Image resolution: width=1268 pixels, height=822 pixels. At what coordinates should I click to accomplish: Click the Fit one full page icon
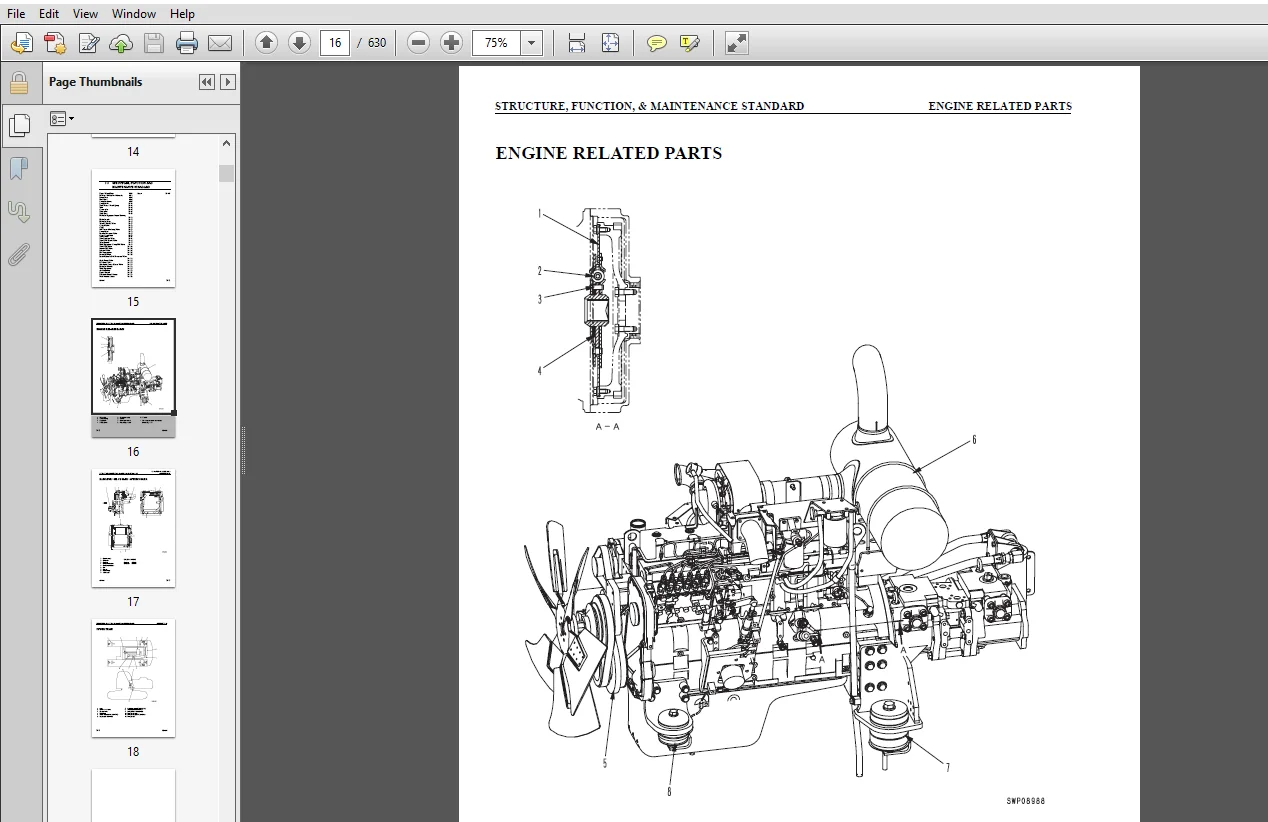click(610, 43)
